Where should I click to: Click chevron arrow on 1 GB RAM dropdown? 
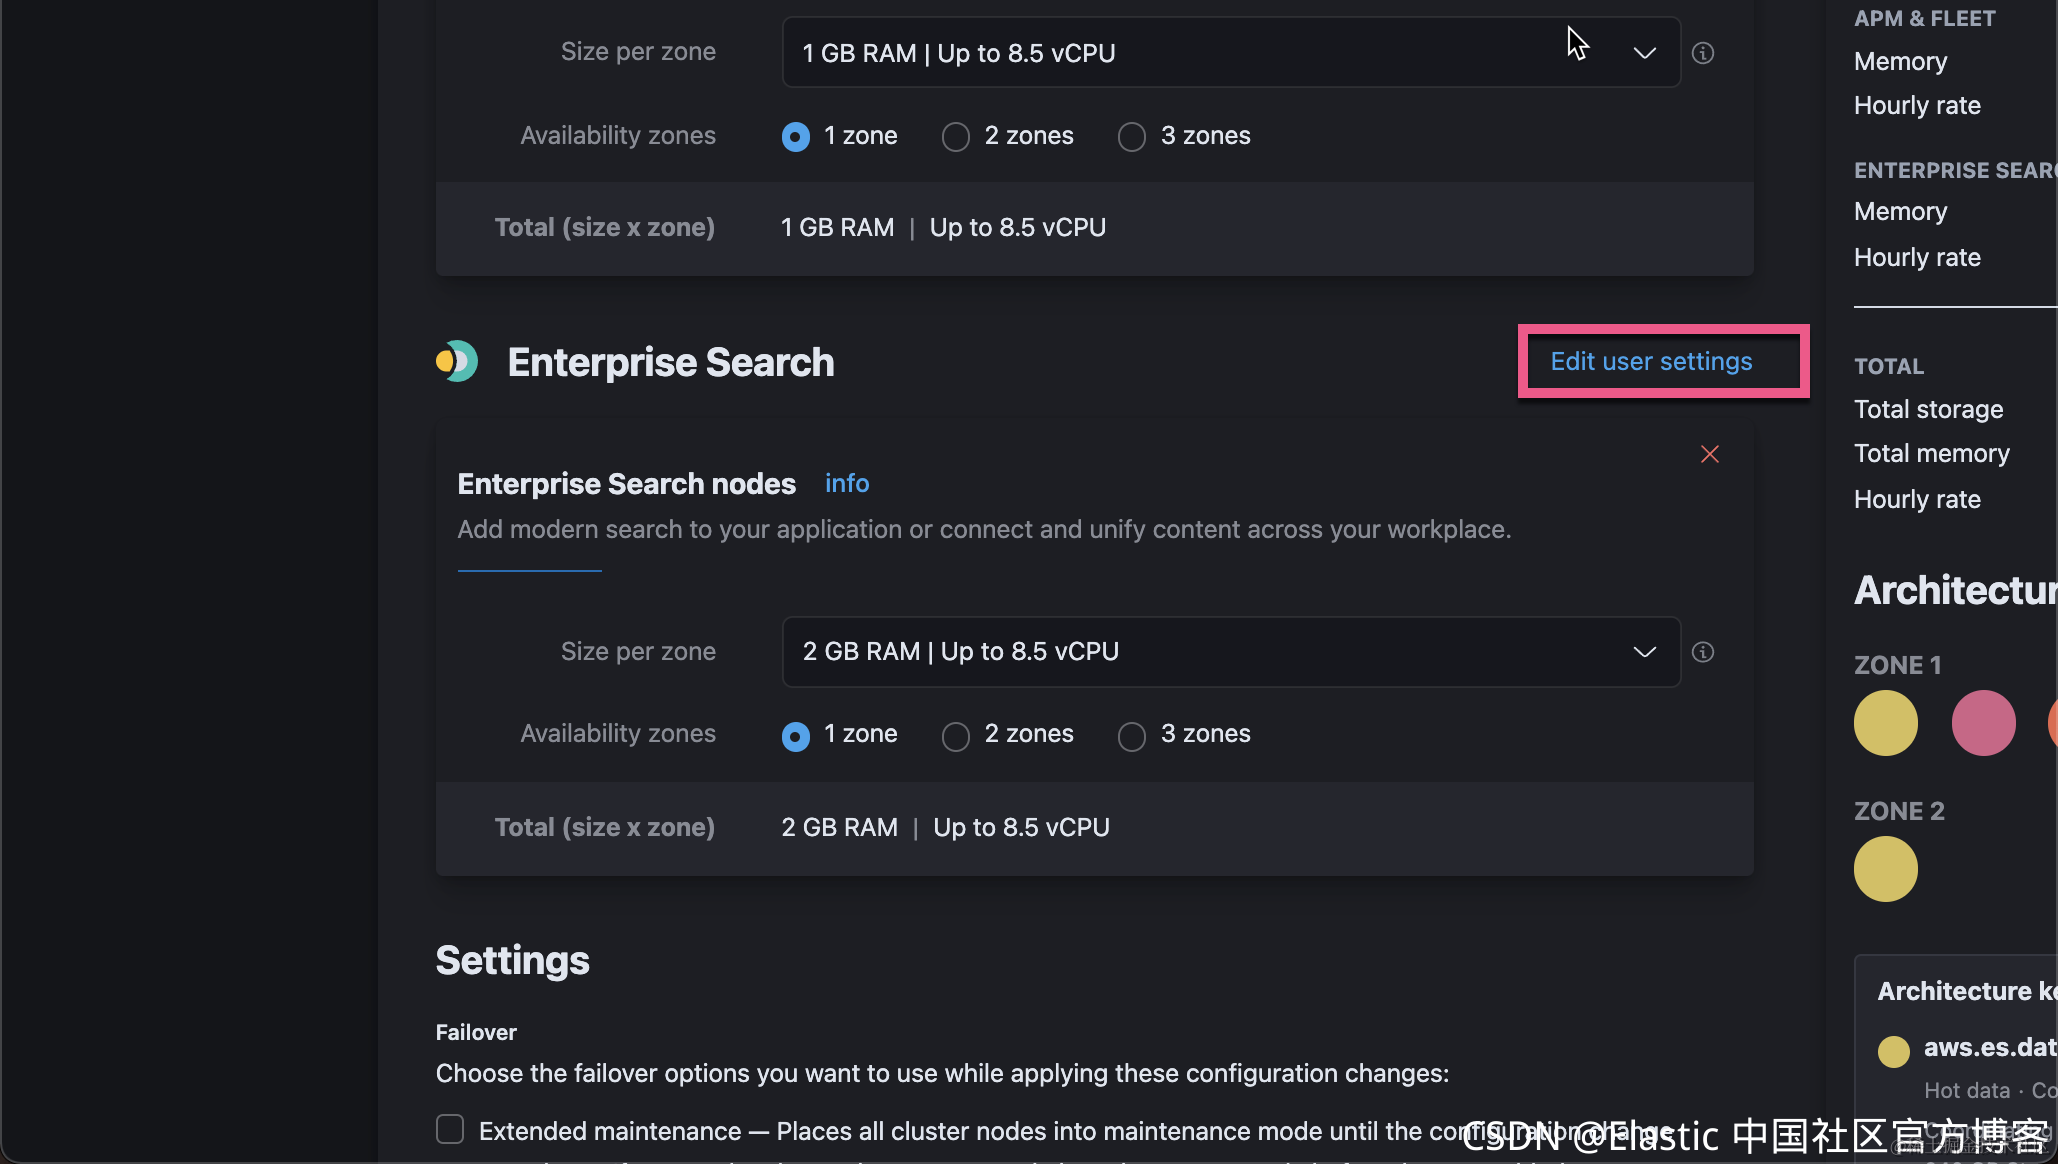point(1644,53)
